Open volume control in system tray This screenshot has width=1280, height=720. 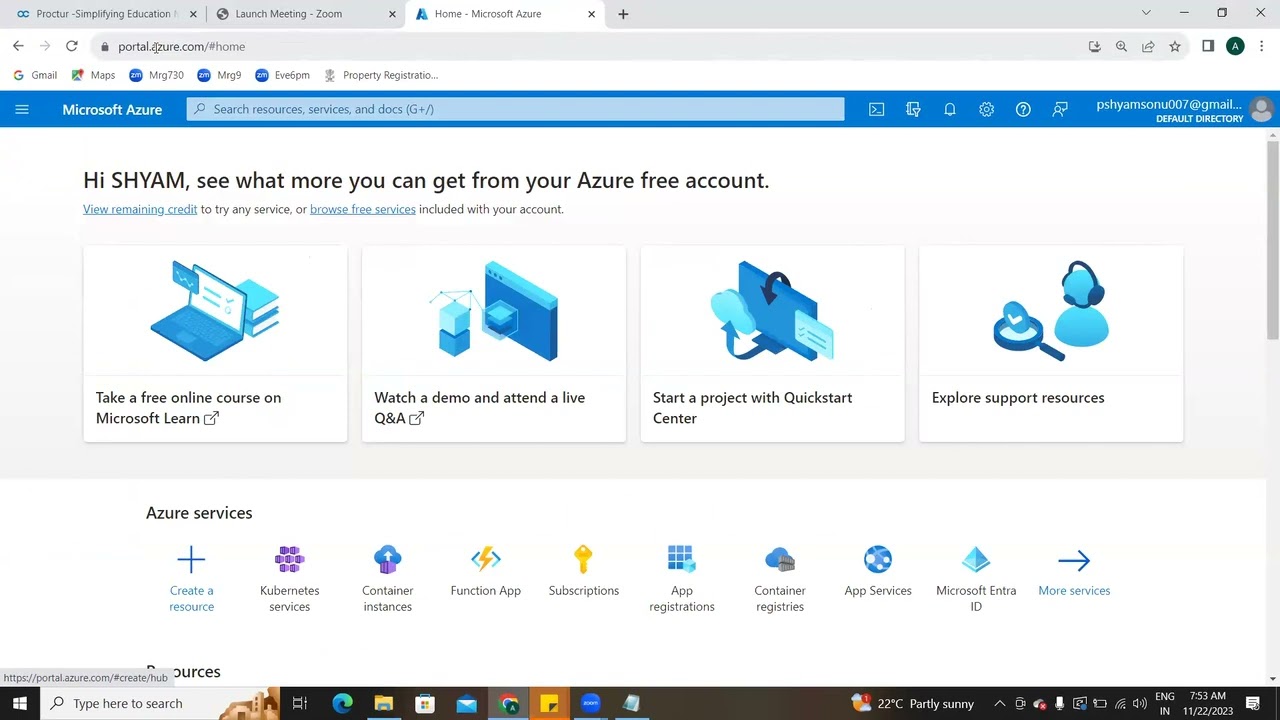[1139, 703]
